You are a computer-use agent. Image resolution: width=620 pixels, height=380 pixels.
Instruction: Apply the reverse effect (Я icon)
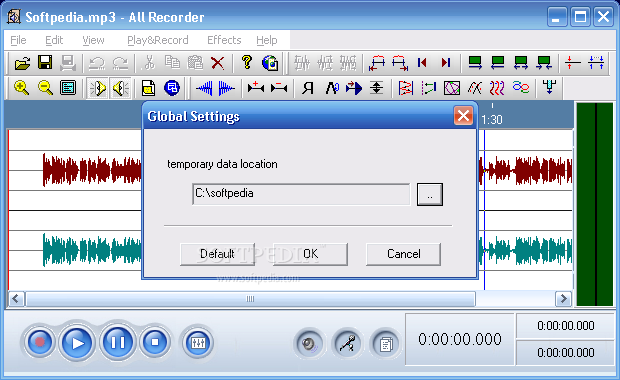(307, 88)
